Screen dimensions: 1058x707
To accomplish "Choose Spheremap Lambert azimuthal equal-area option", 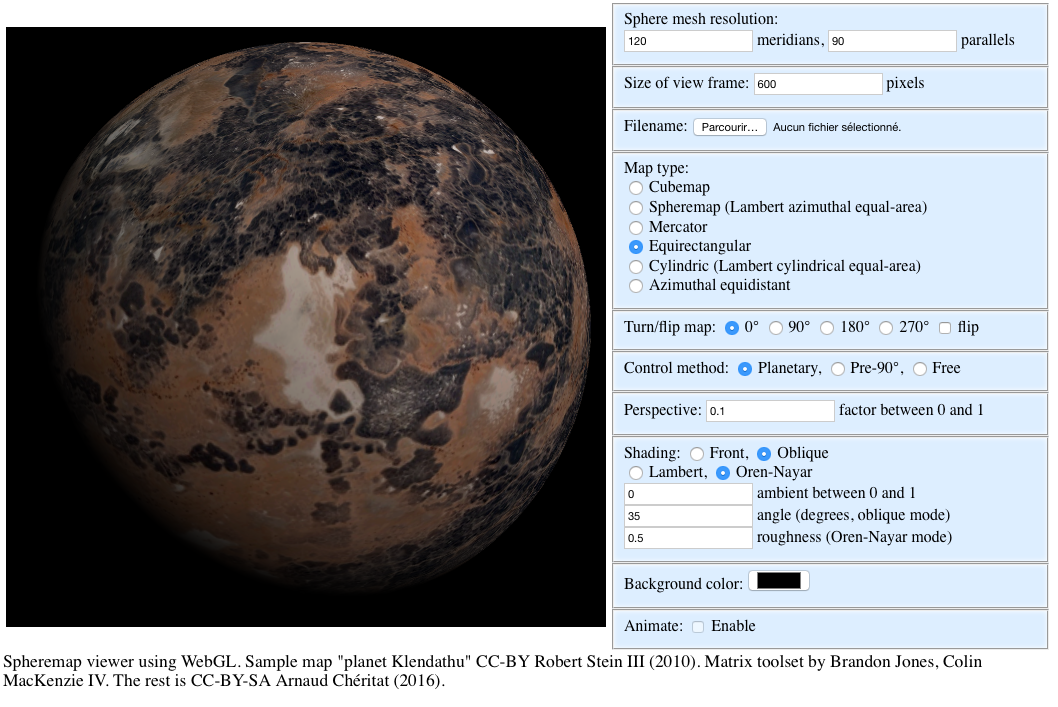I will pos(635,207).
